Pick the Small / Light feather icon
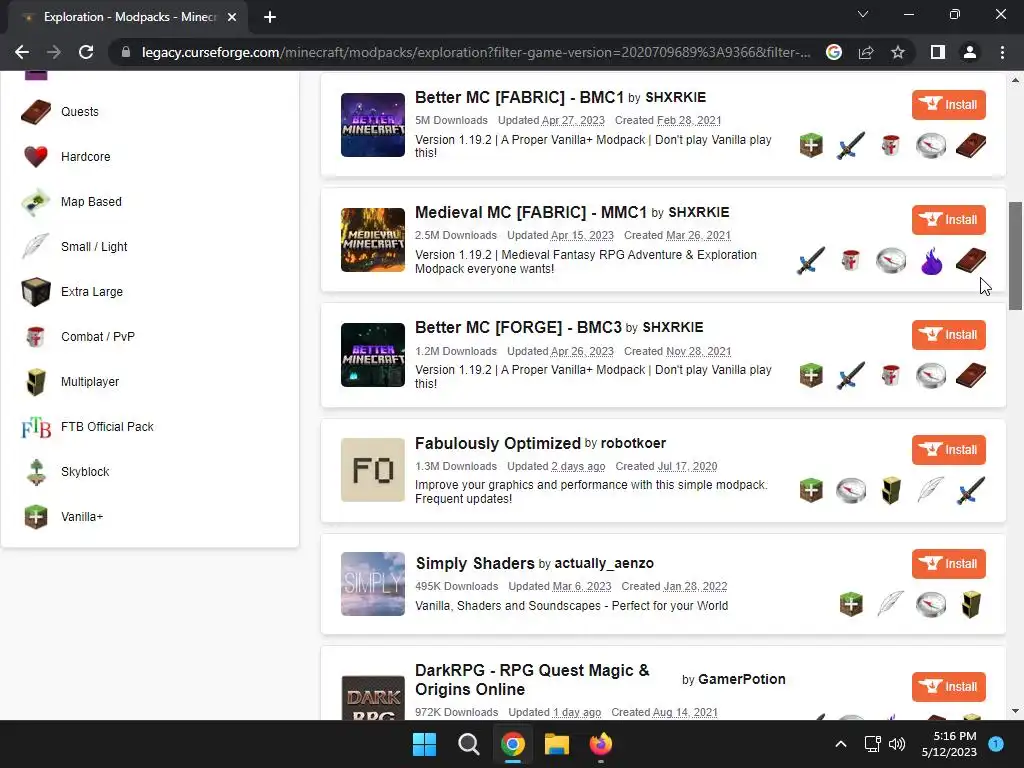 (36, 247)
